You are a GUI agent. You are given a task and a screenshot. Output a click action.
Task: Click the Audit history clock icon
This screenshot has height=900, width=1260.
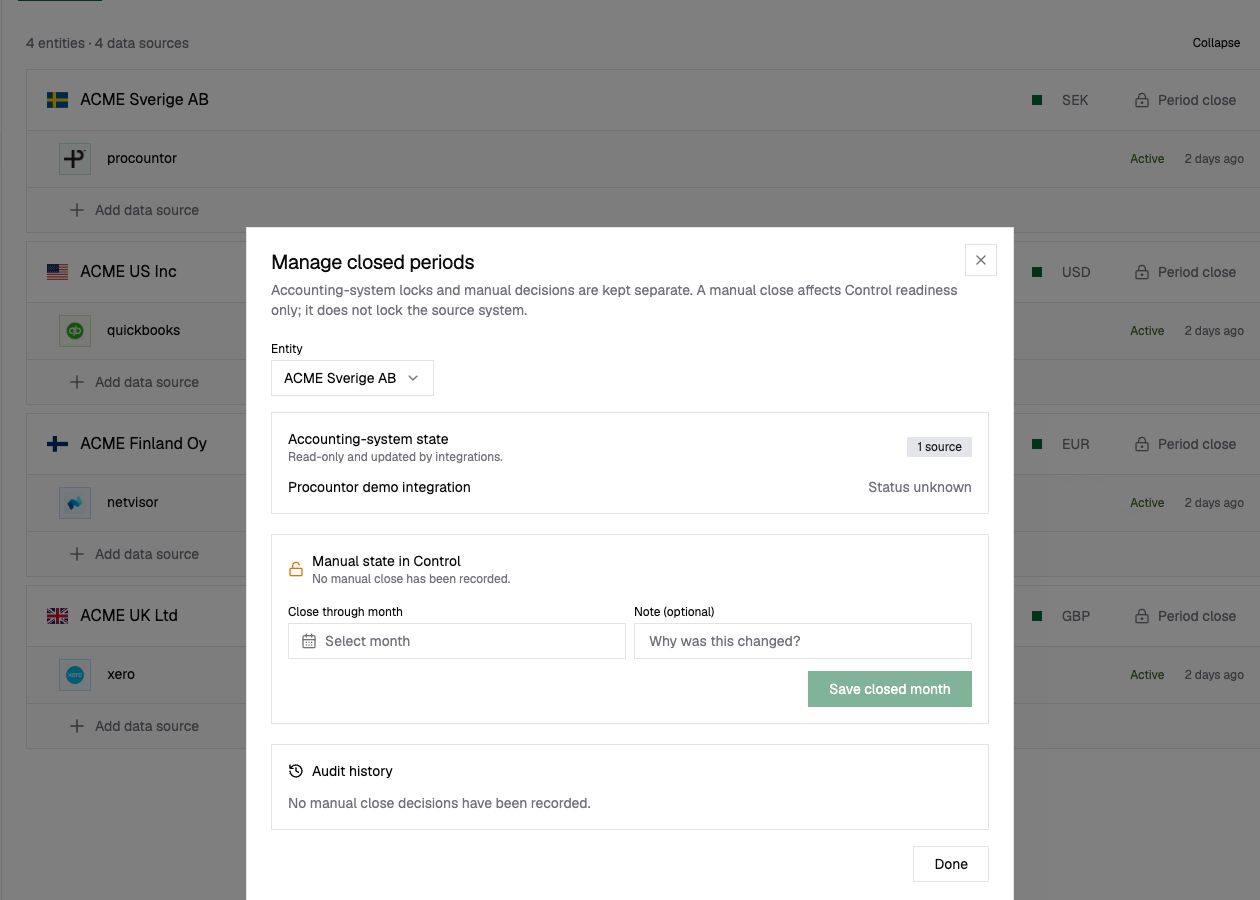[x=296, y=771]
